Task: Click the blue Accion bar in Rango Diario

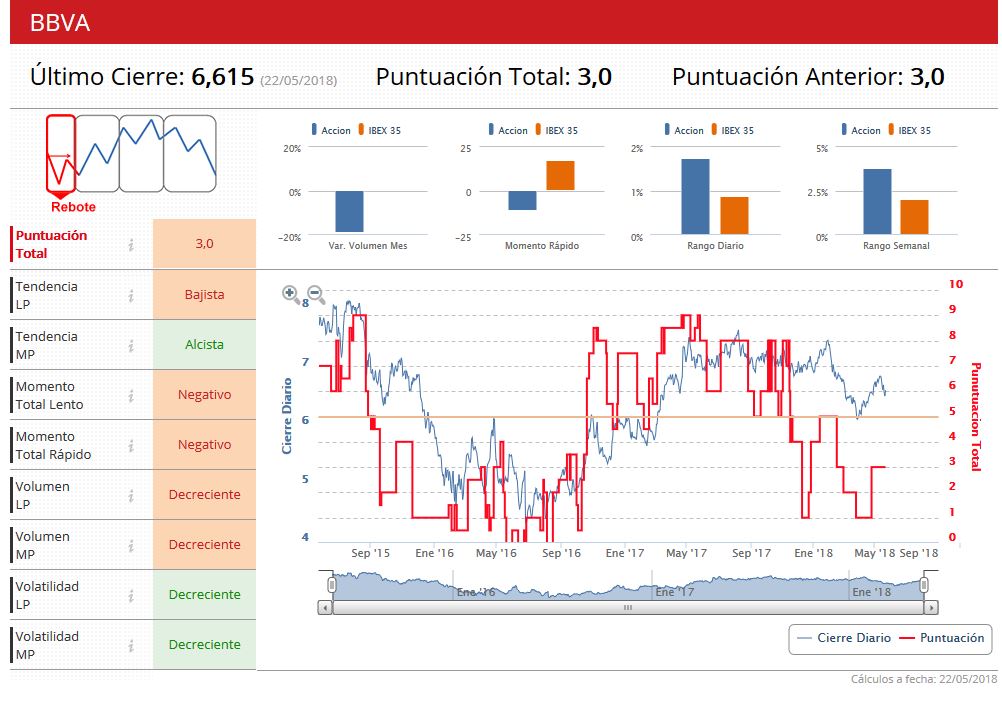Action: click(x=695, y=197)
